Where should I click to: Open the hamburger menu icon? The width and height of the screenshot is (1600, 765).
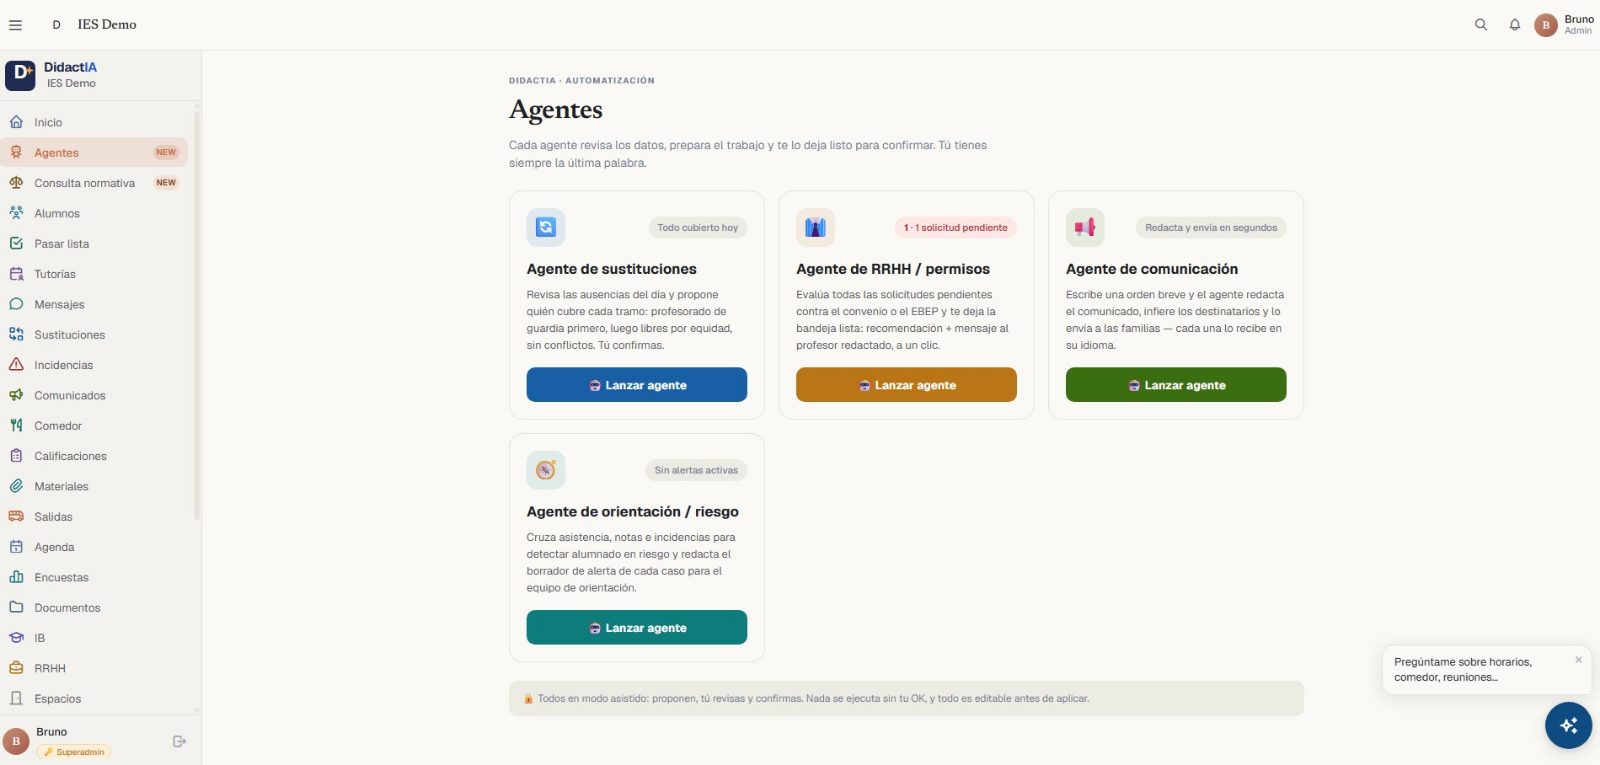15,25
